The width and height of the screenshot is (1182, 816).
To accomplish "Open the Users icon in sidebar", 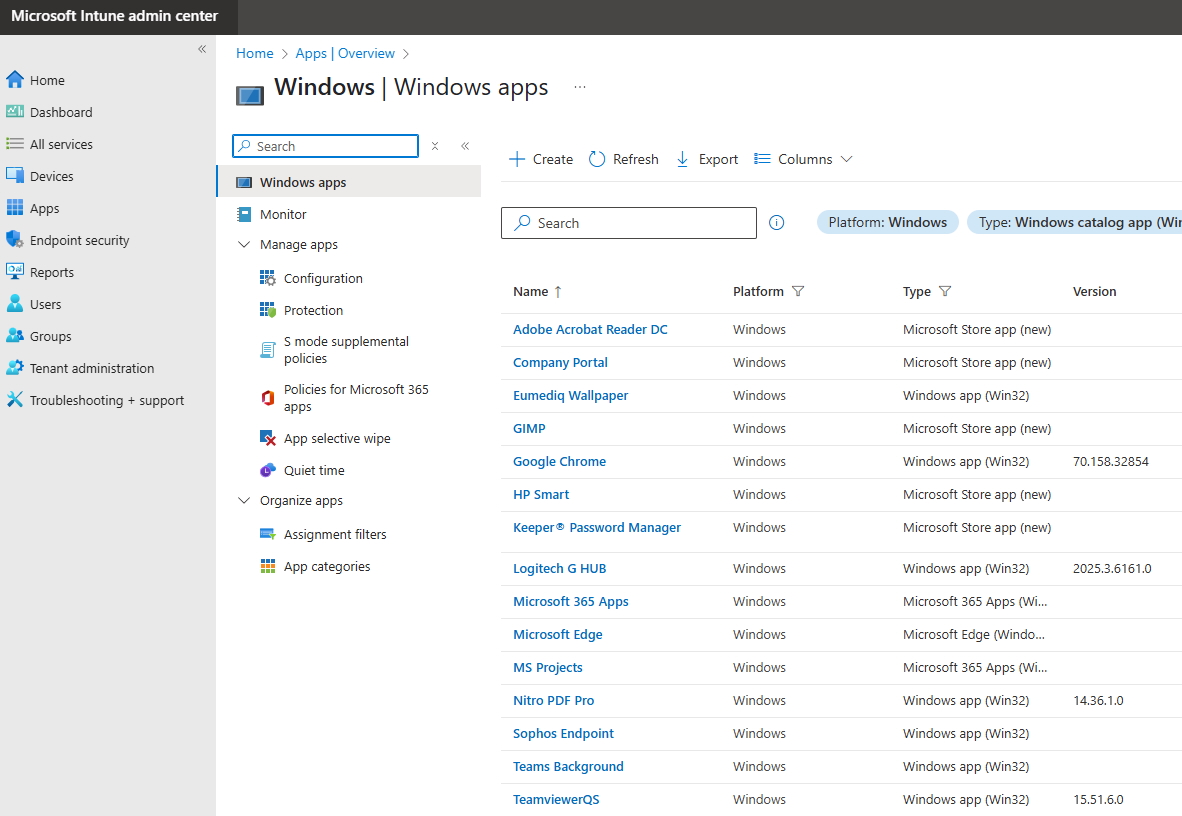I will [14, 303].
